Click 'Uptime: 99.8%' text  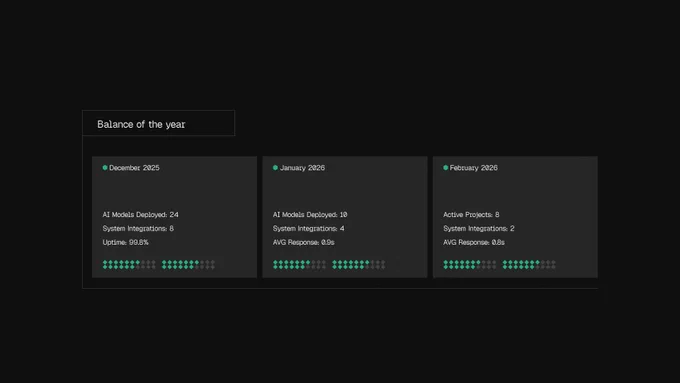pos(125,242)
